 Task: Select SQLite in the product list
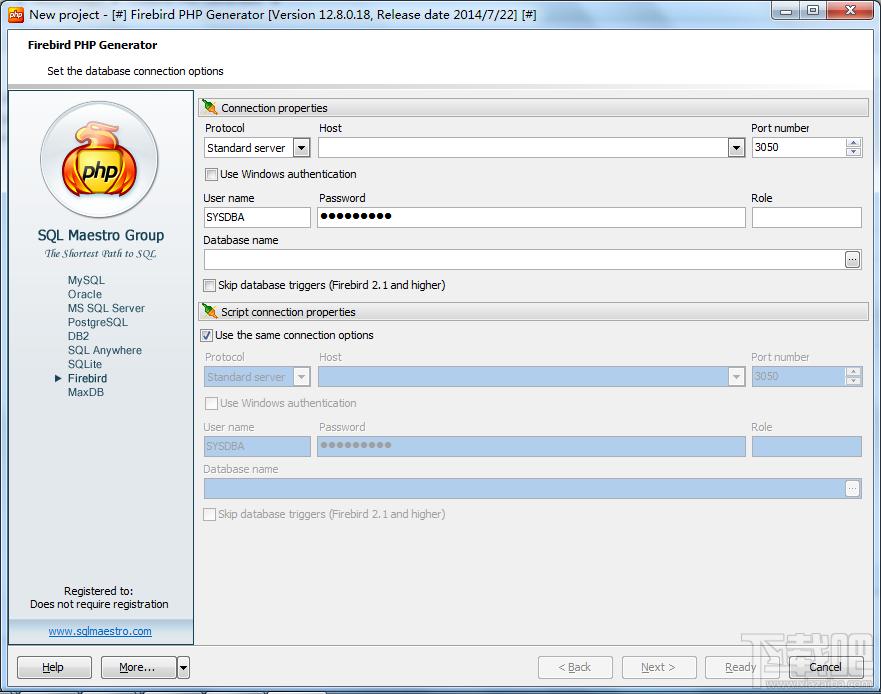[x=85, y=364]
